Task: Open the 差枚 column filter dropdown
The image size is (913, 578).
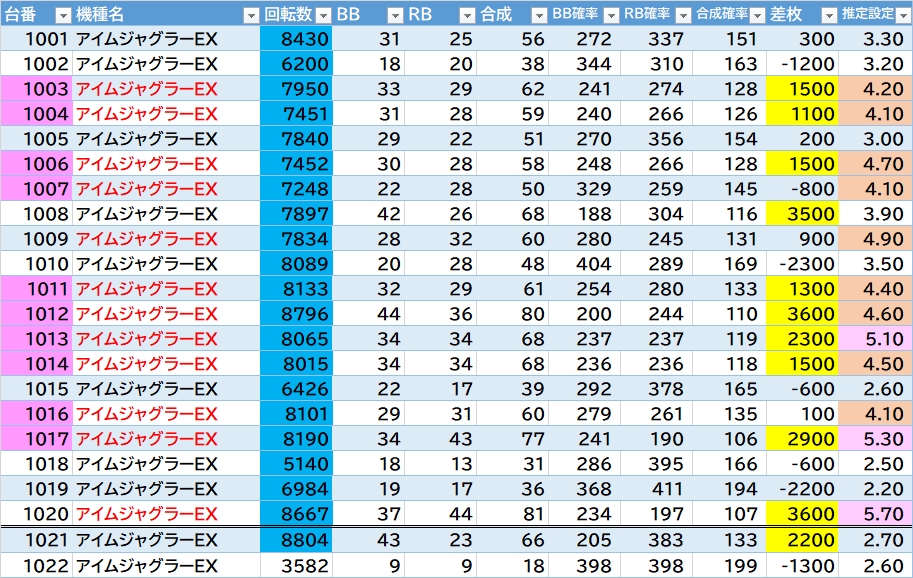Action: (x=829, y=15)
